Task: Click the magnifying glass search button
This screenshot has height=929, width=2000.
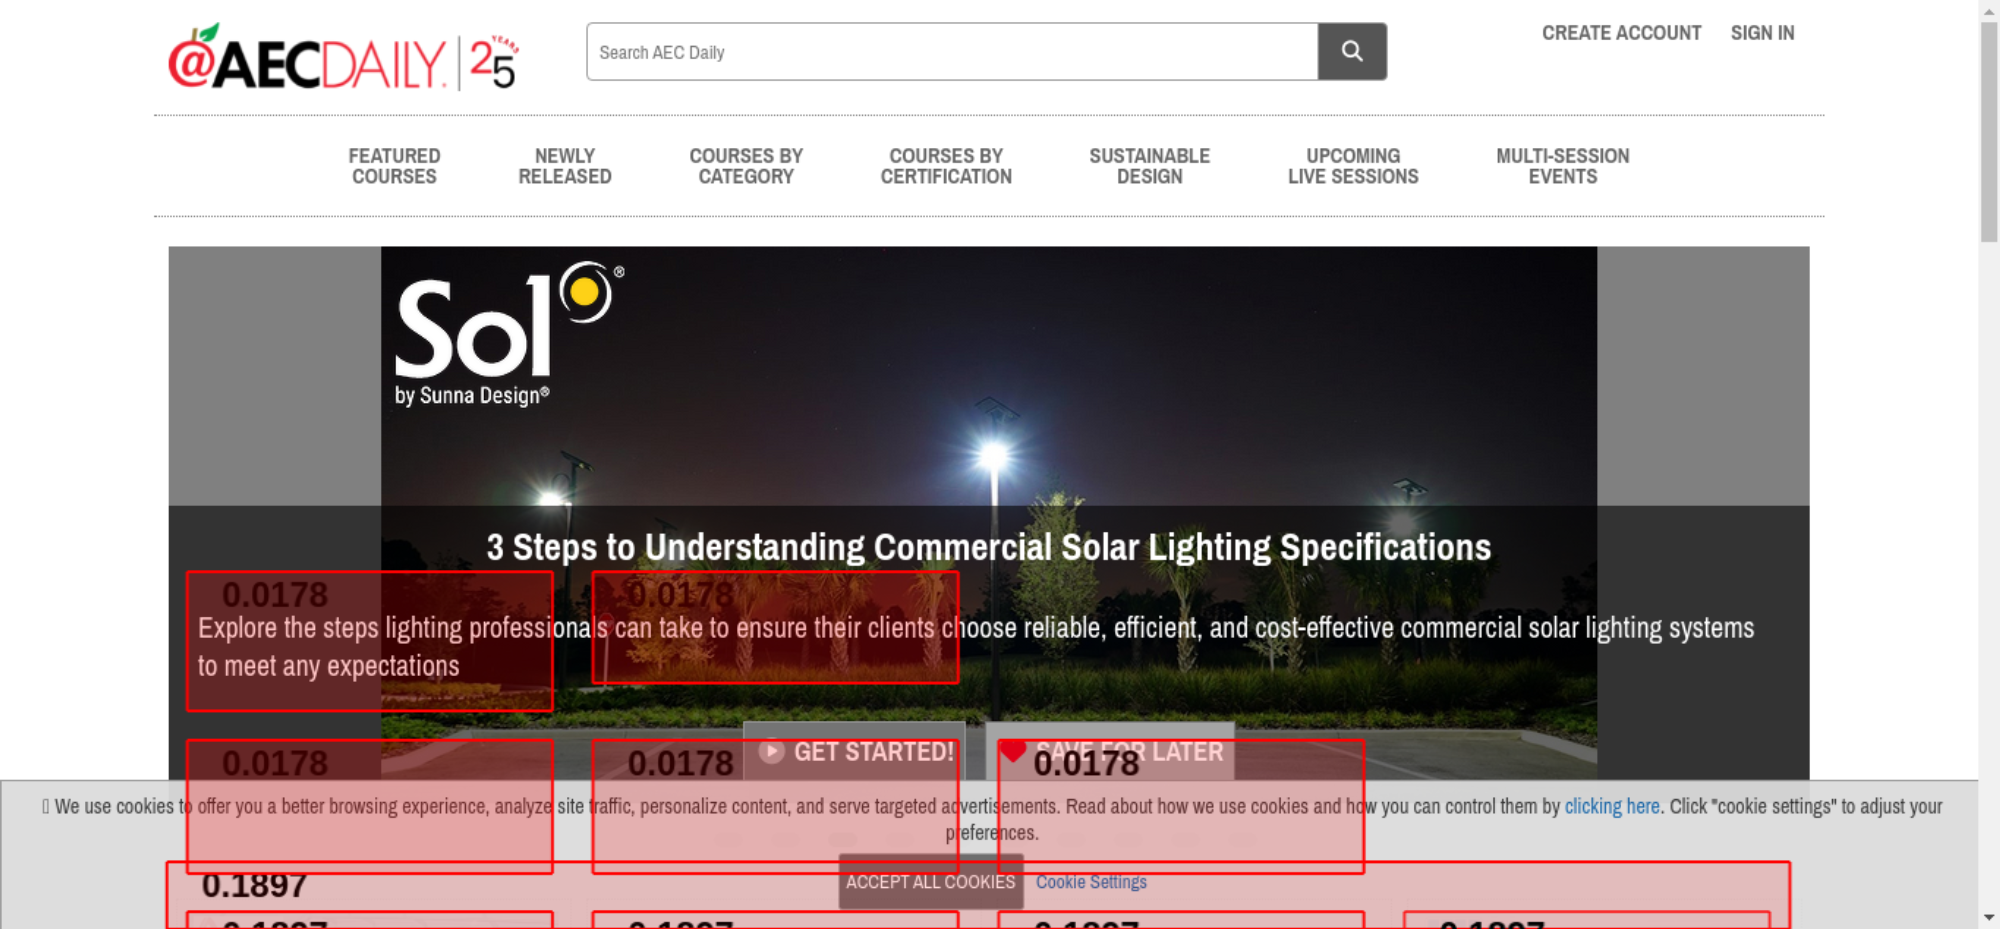Action: (x=1351, y=51)
